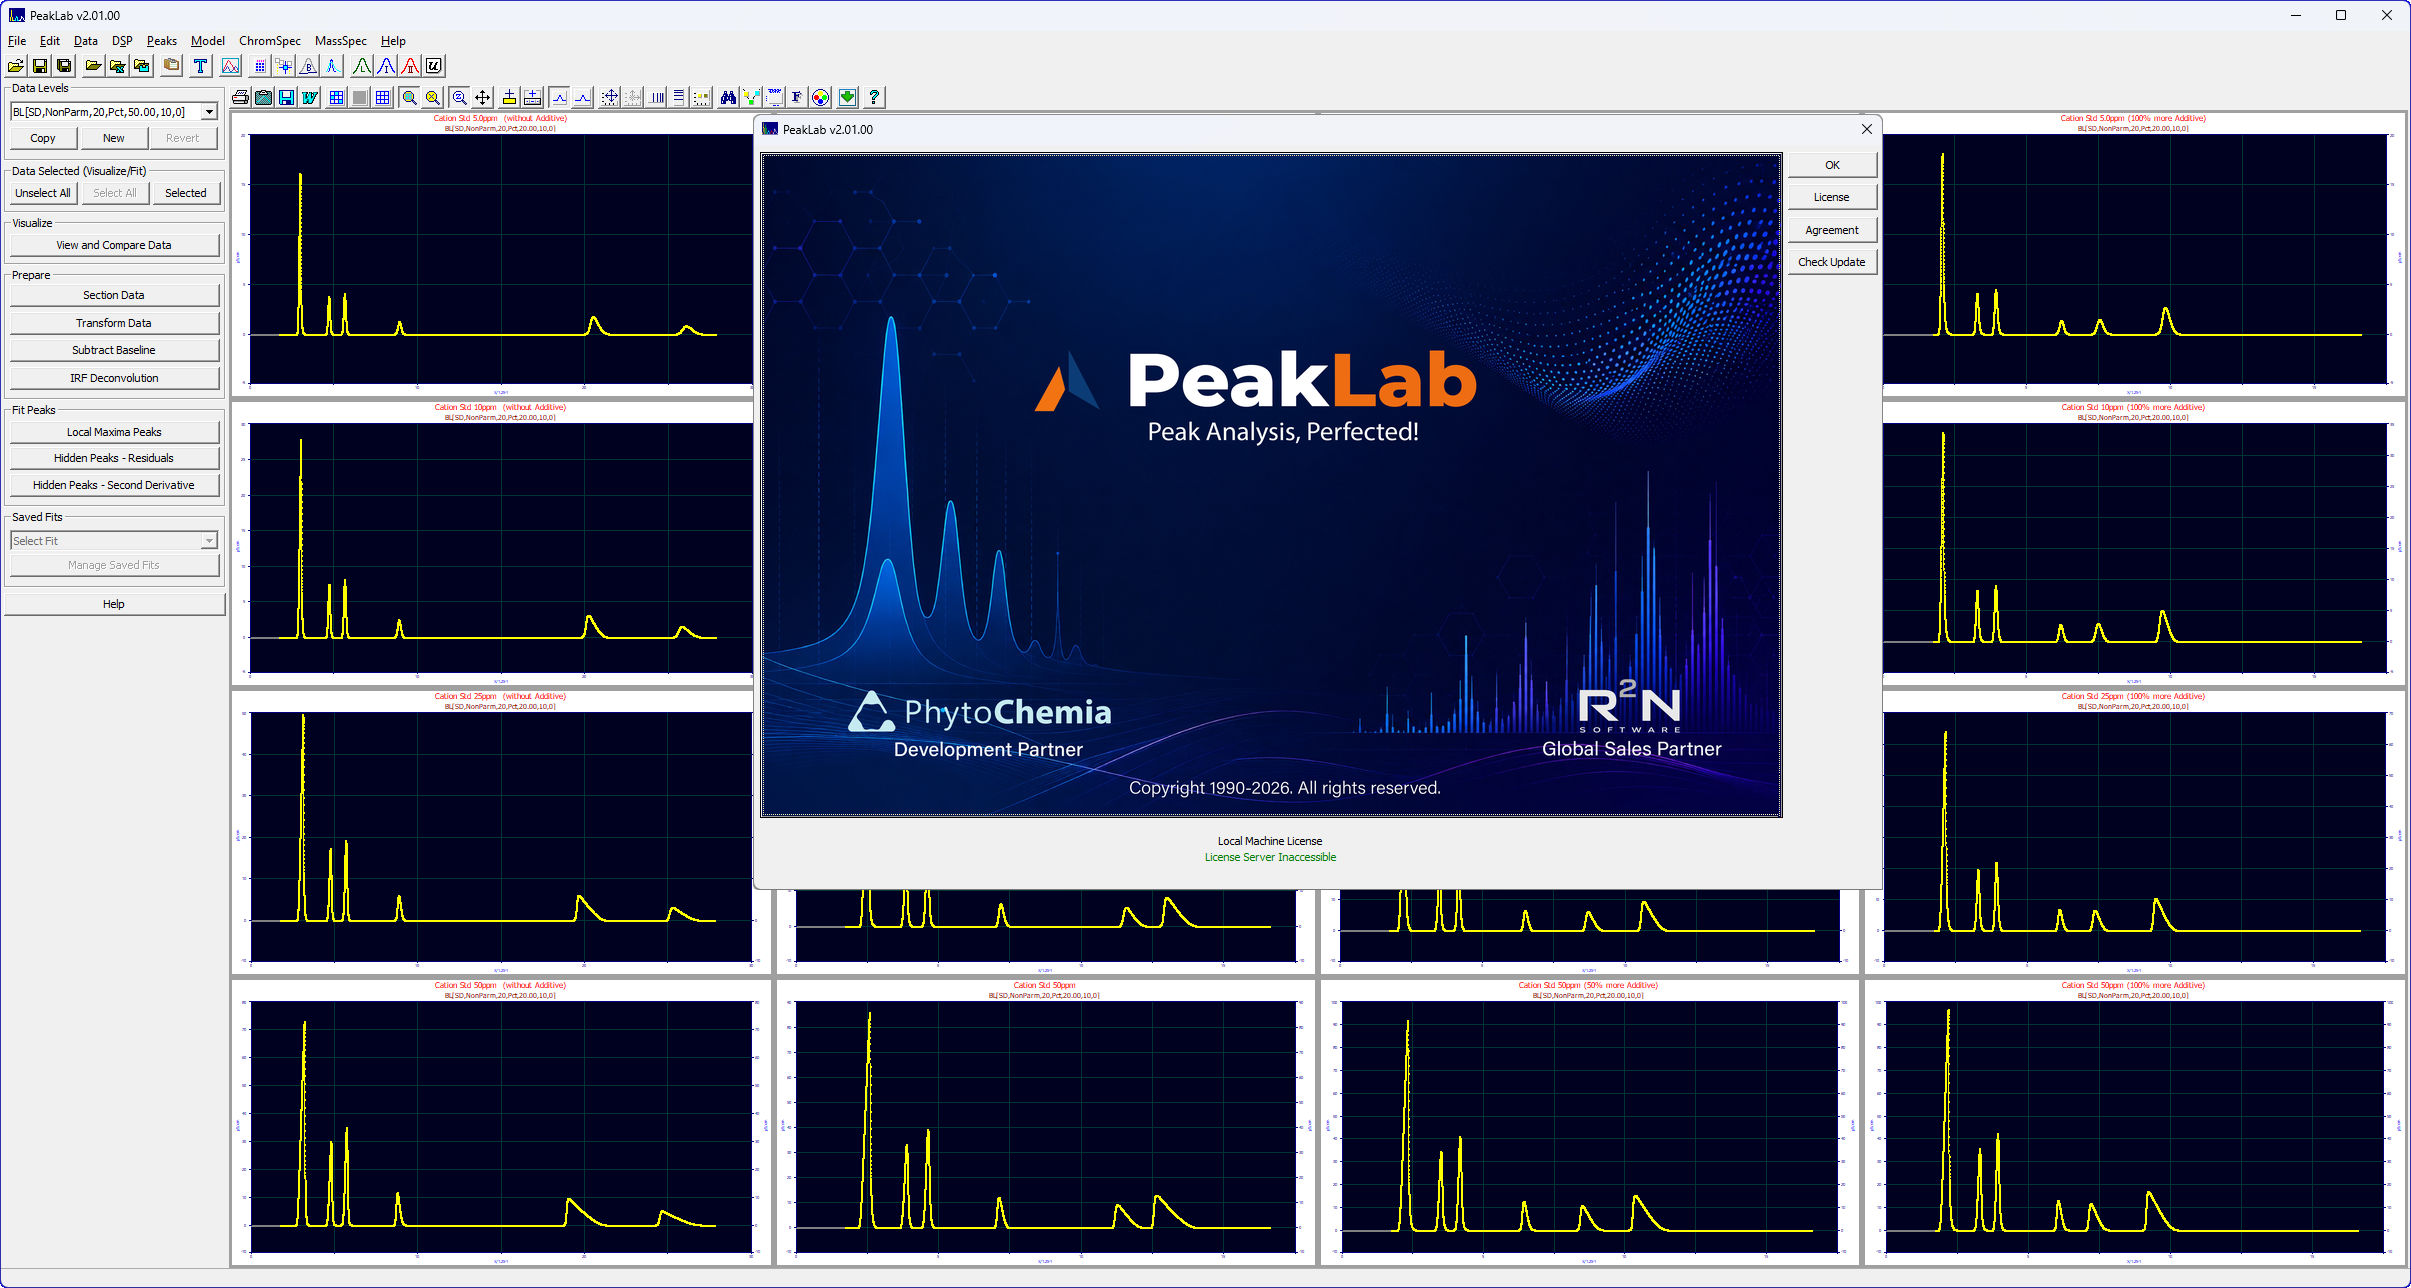Click the License button in the dialog
This screenshot has width=2411, height=1288.
[x=1832, y=197]
